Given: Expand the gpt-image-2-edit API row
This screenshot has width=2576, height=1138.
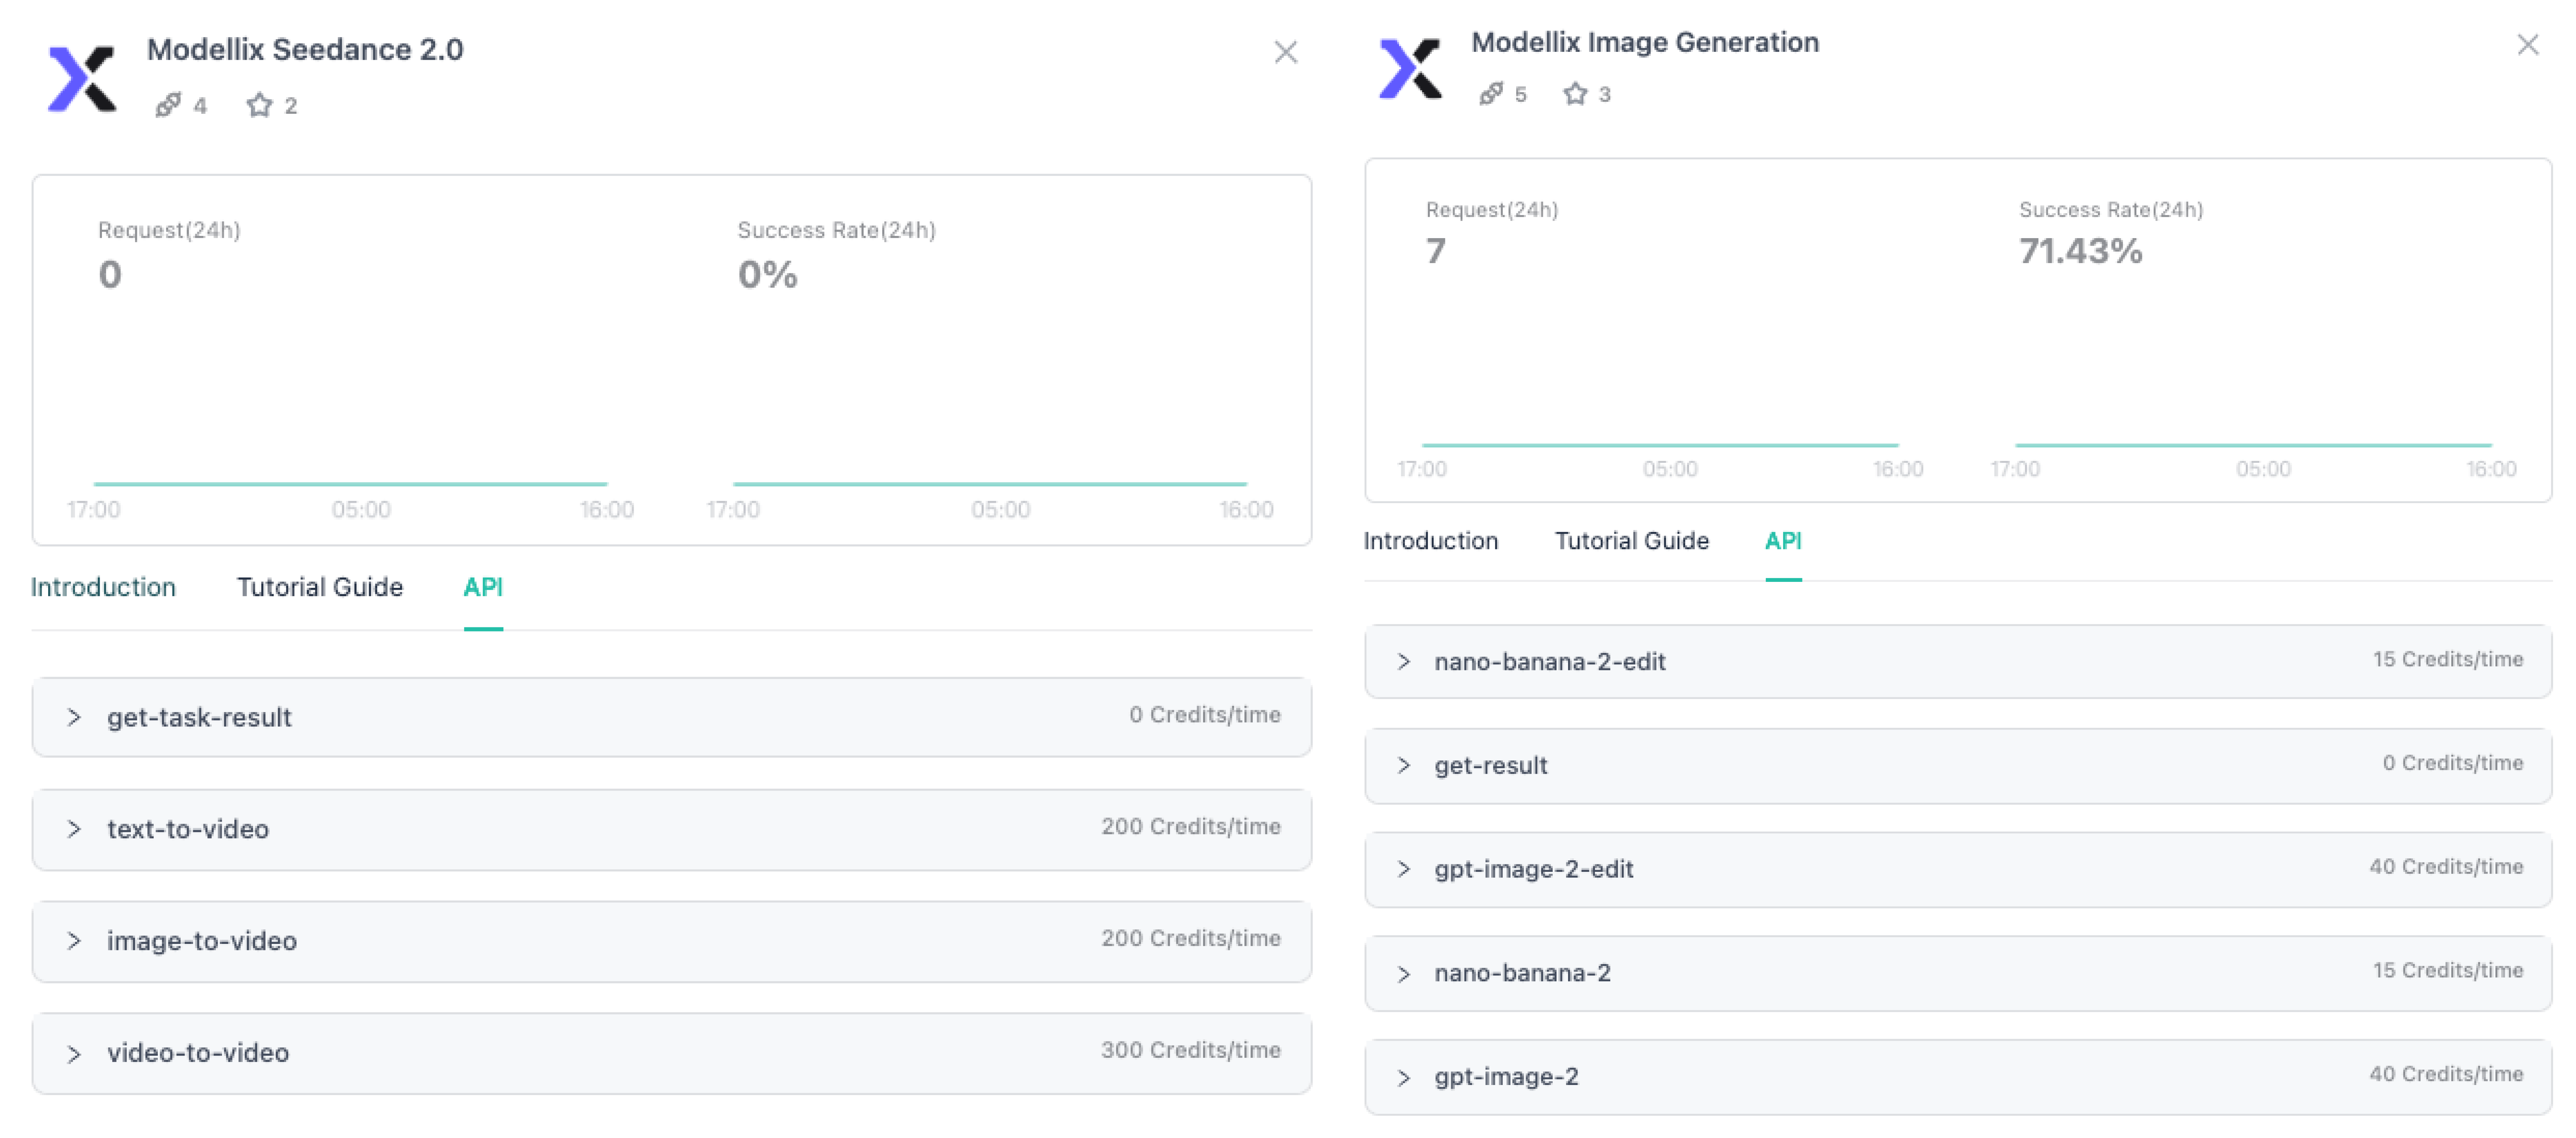Looking at the screenshot, I should (x=1958, y=869).
